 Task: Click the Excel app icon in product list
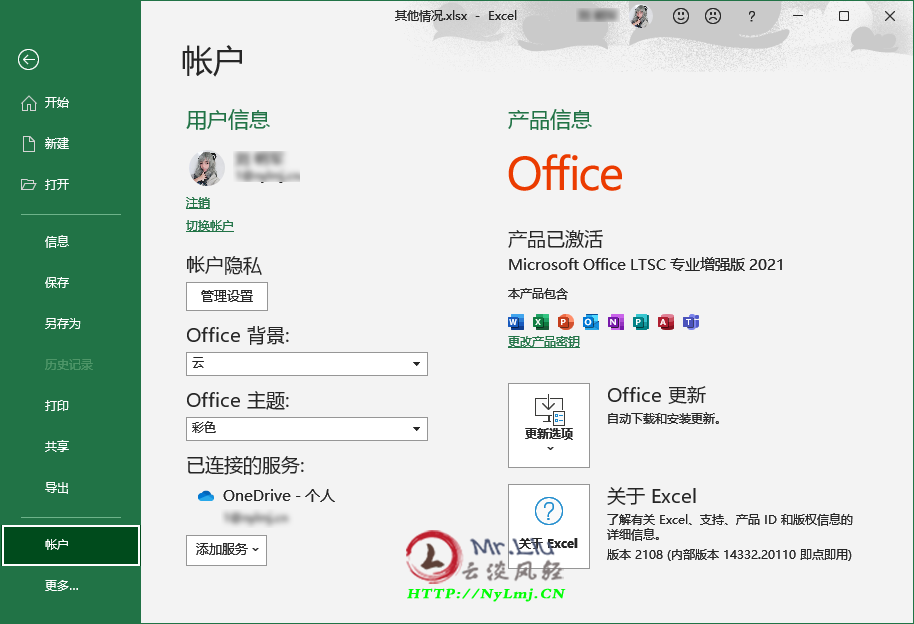[540, 322]
